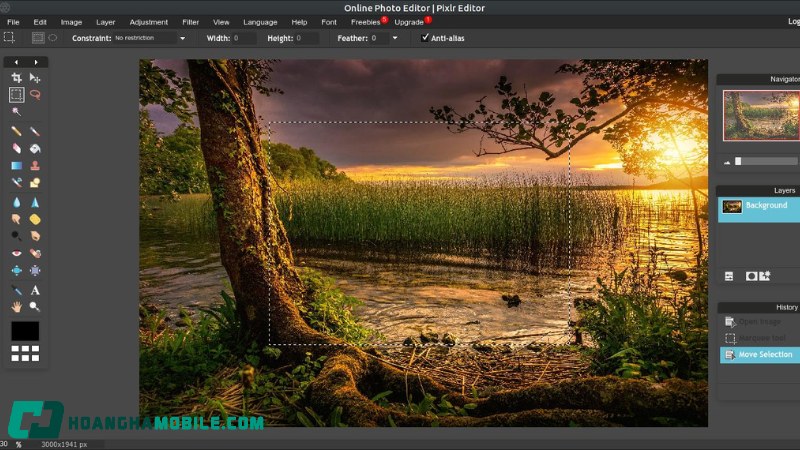Image resolution: width=800 pixels, height=450 pixels.
Task: Activate the Clone Stamp tool
Action: click(35, 166)
